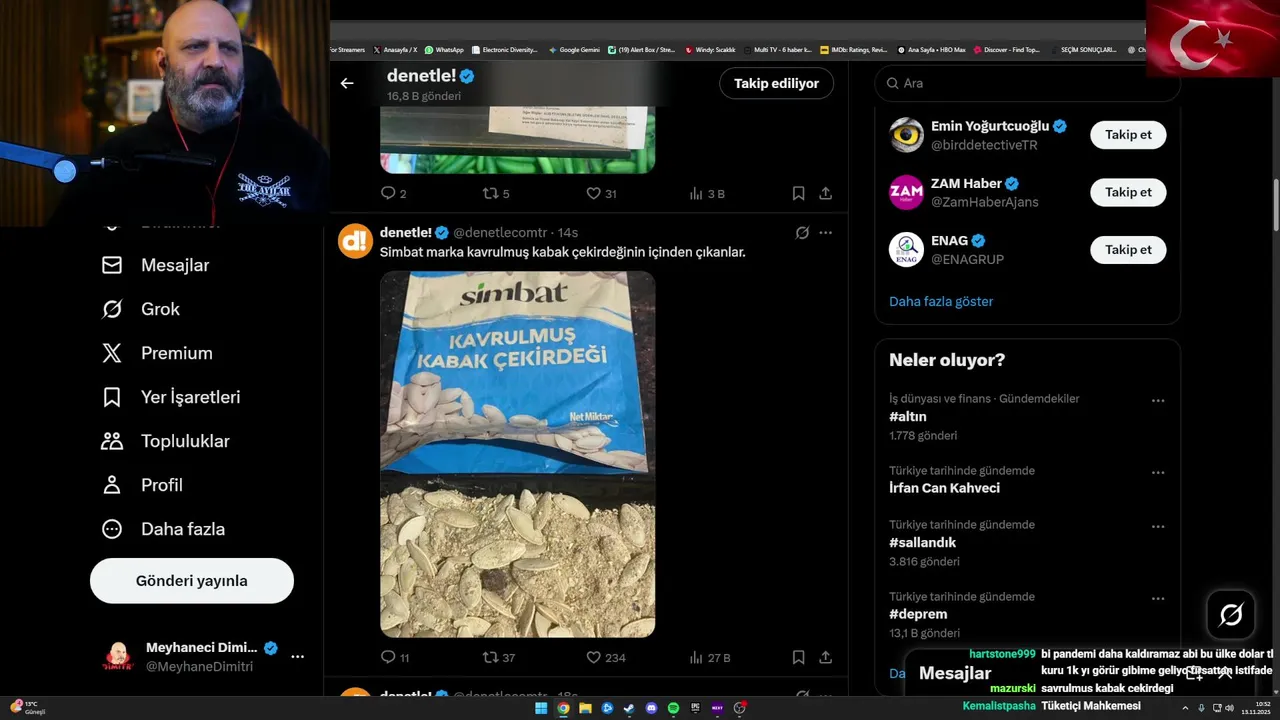Open Google Gemini bookmark
This screenshot has width=1280, height=720.
tap(574, 49)
